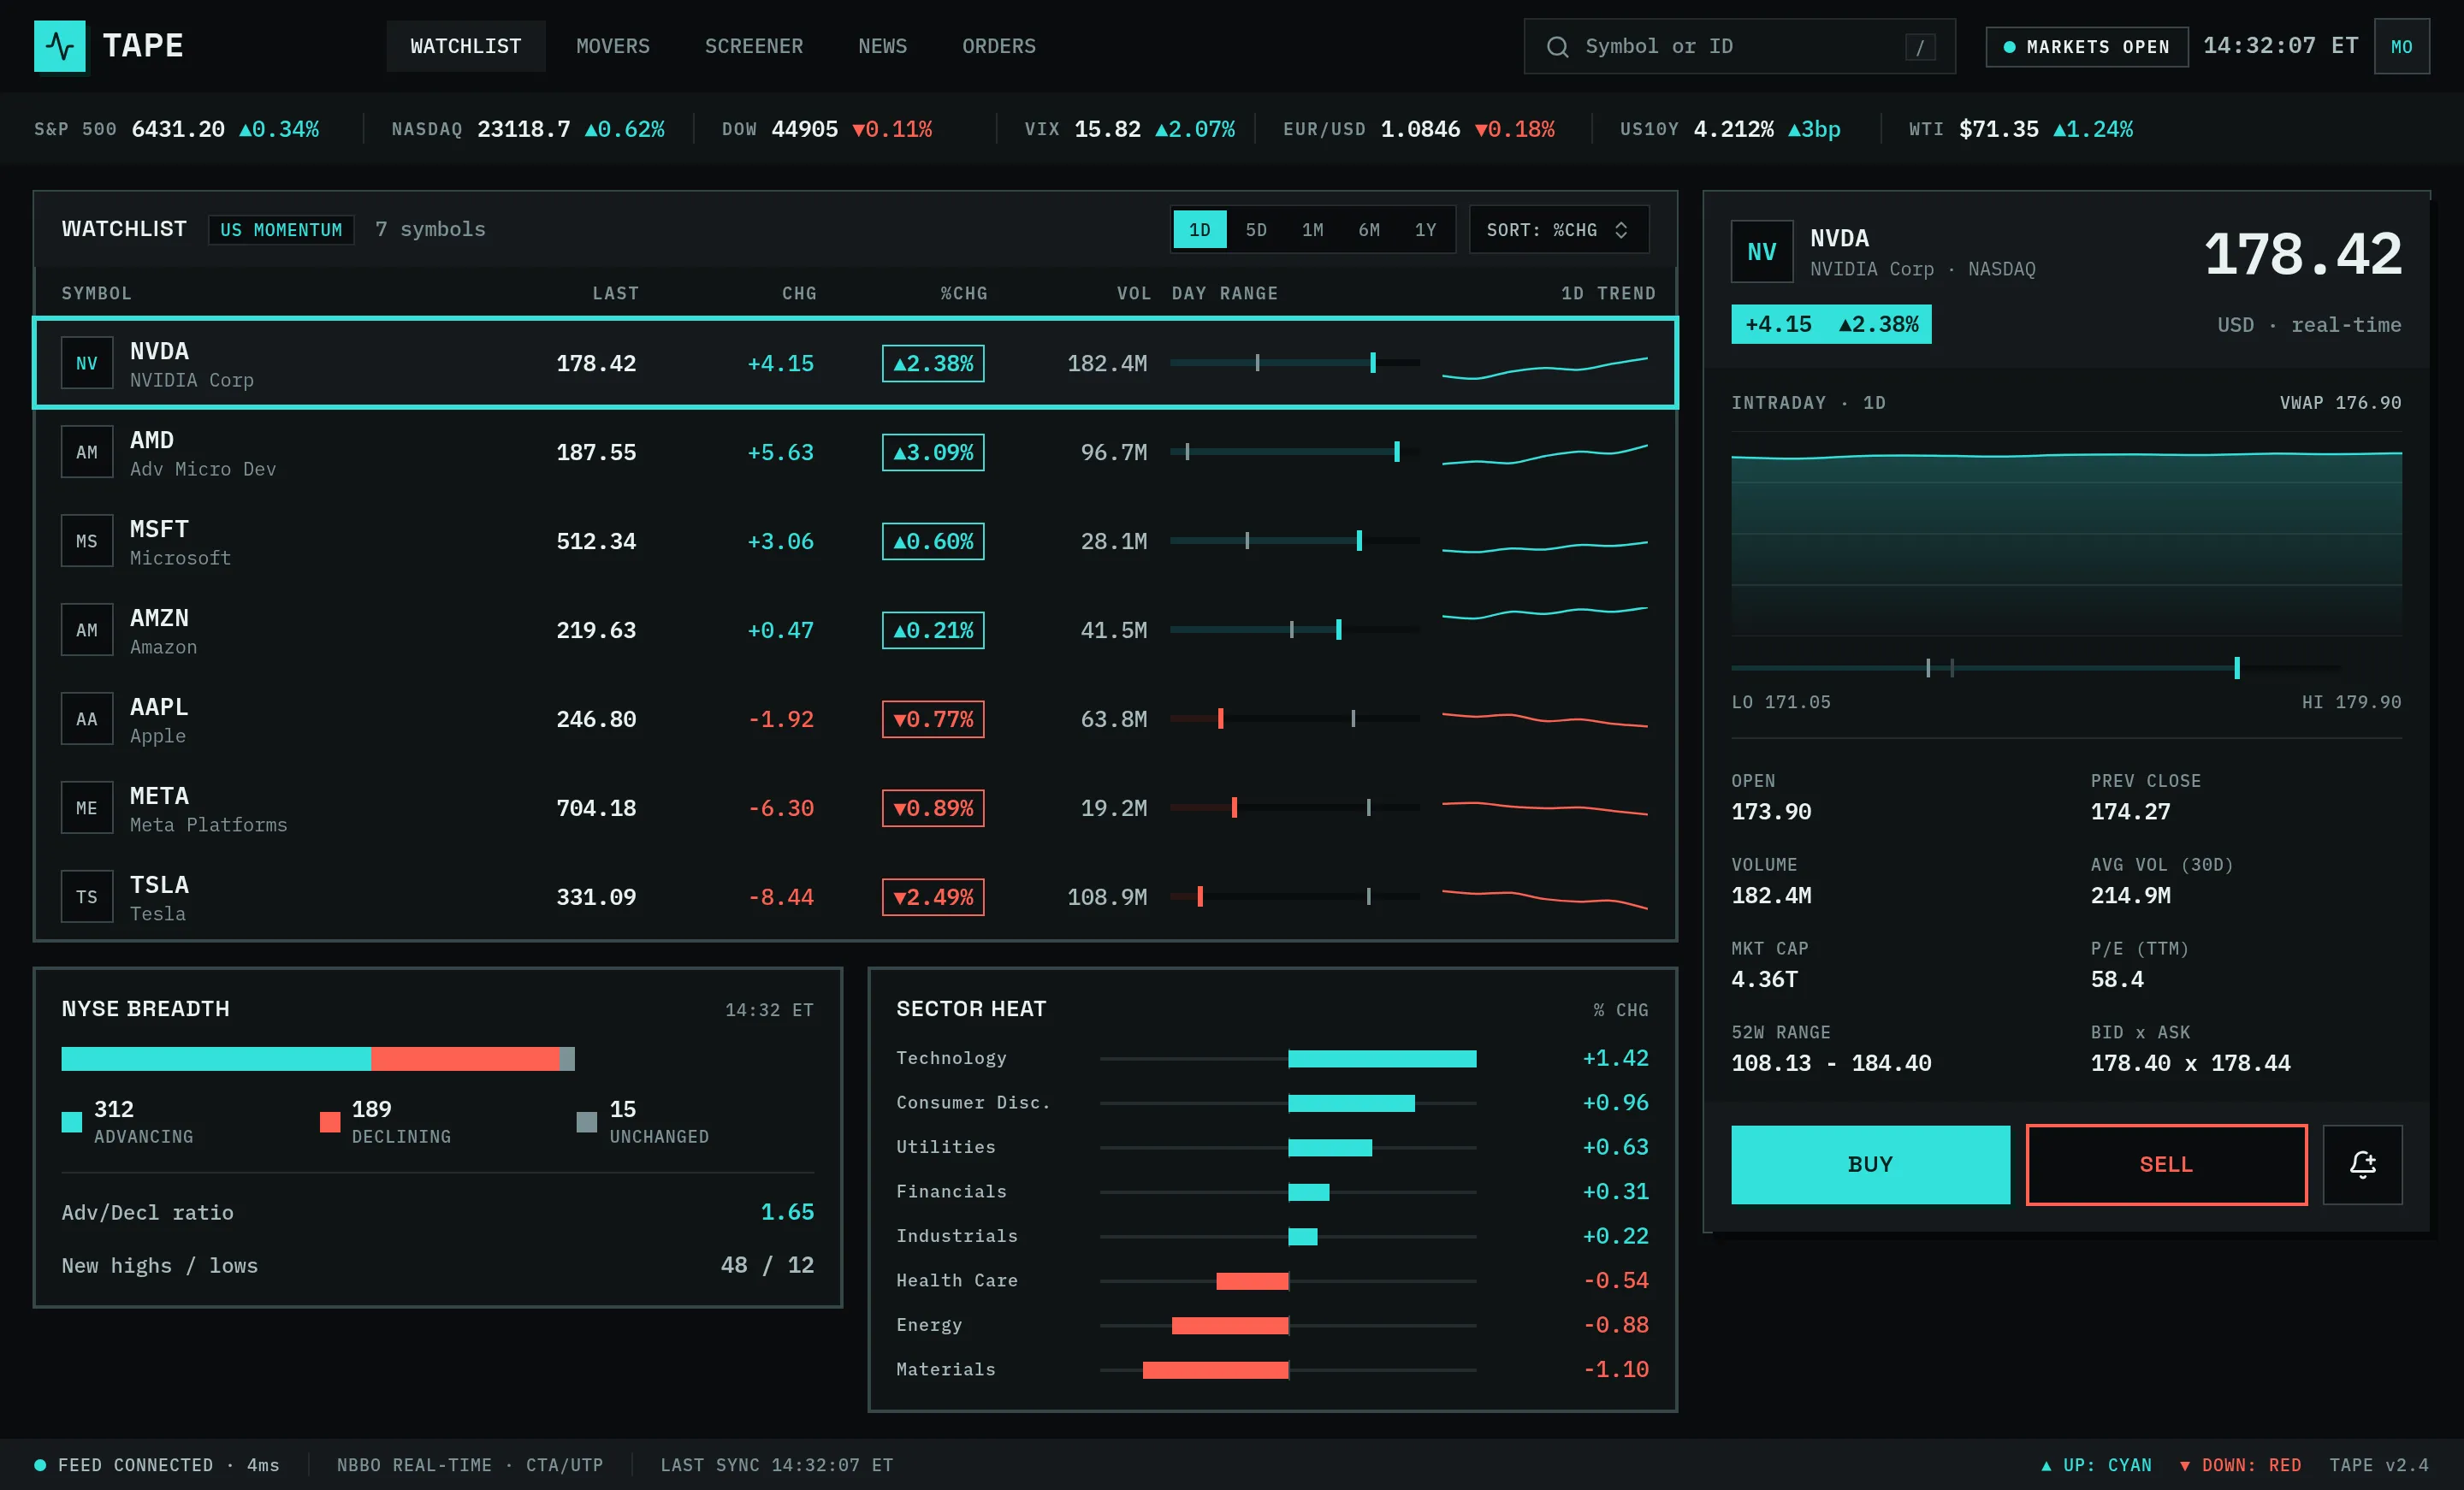Image resolution: width=2464 pixels, height=1490 pixels.
Task: Click the Feed Connected status indicator
Action: point(157,1465)
